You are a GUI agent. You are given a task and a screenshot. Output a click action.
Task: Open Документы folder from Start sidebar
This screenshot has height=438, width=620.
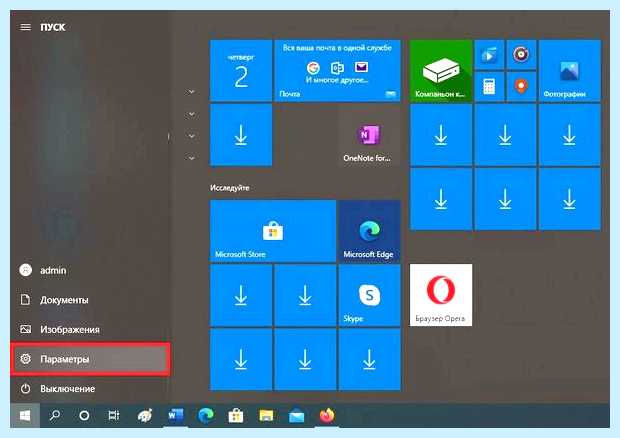coord(90,300)
